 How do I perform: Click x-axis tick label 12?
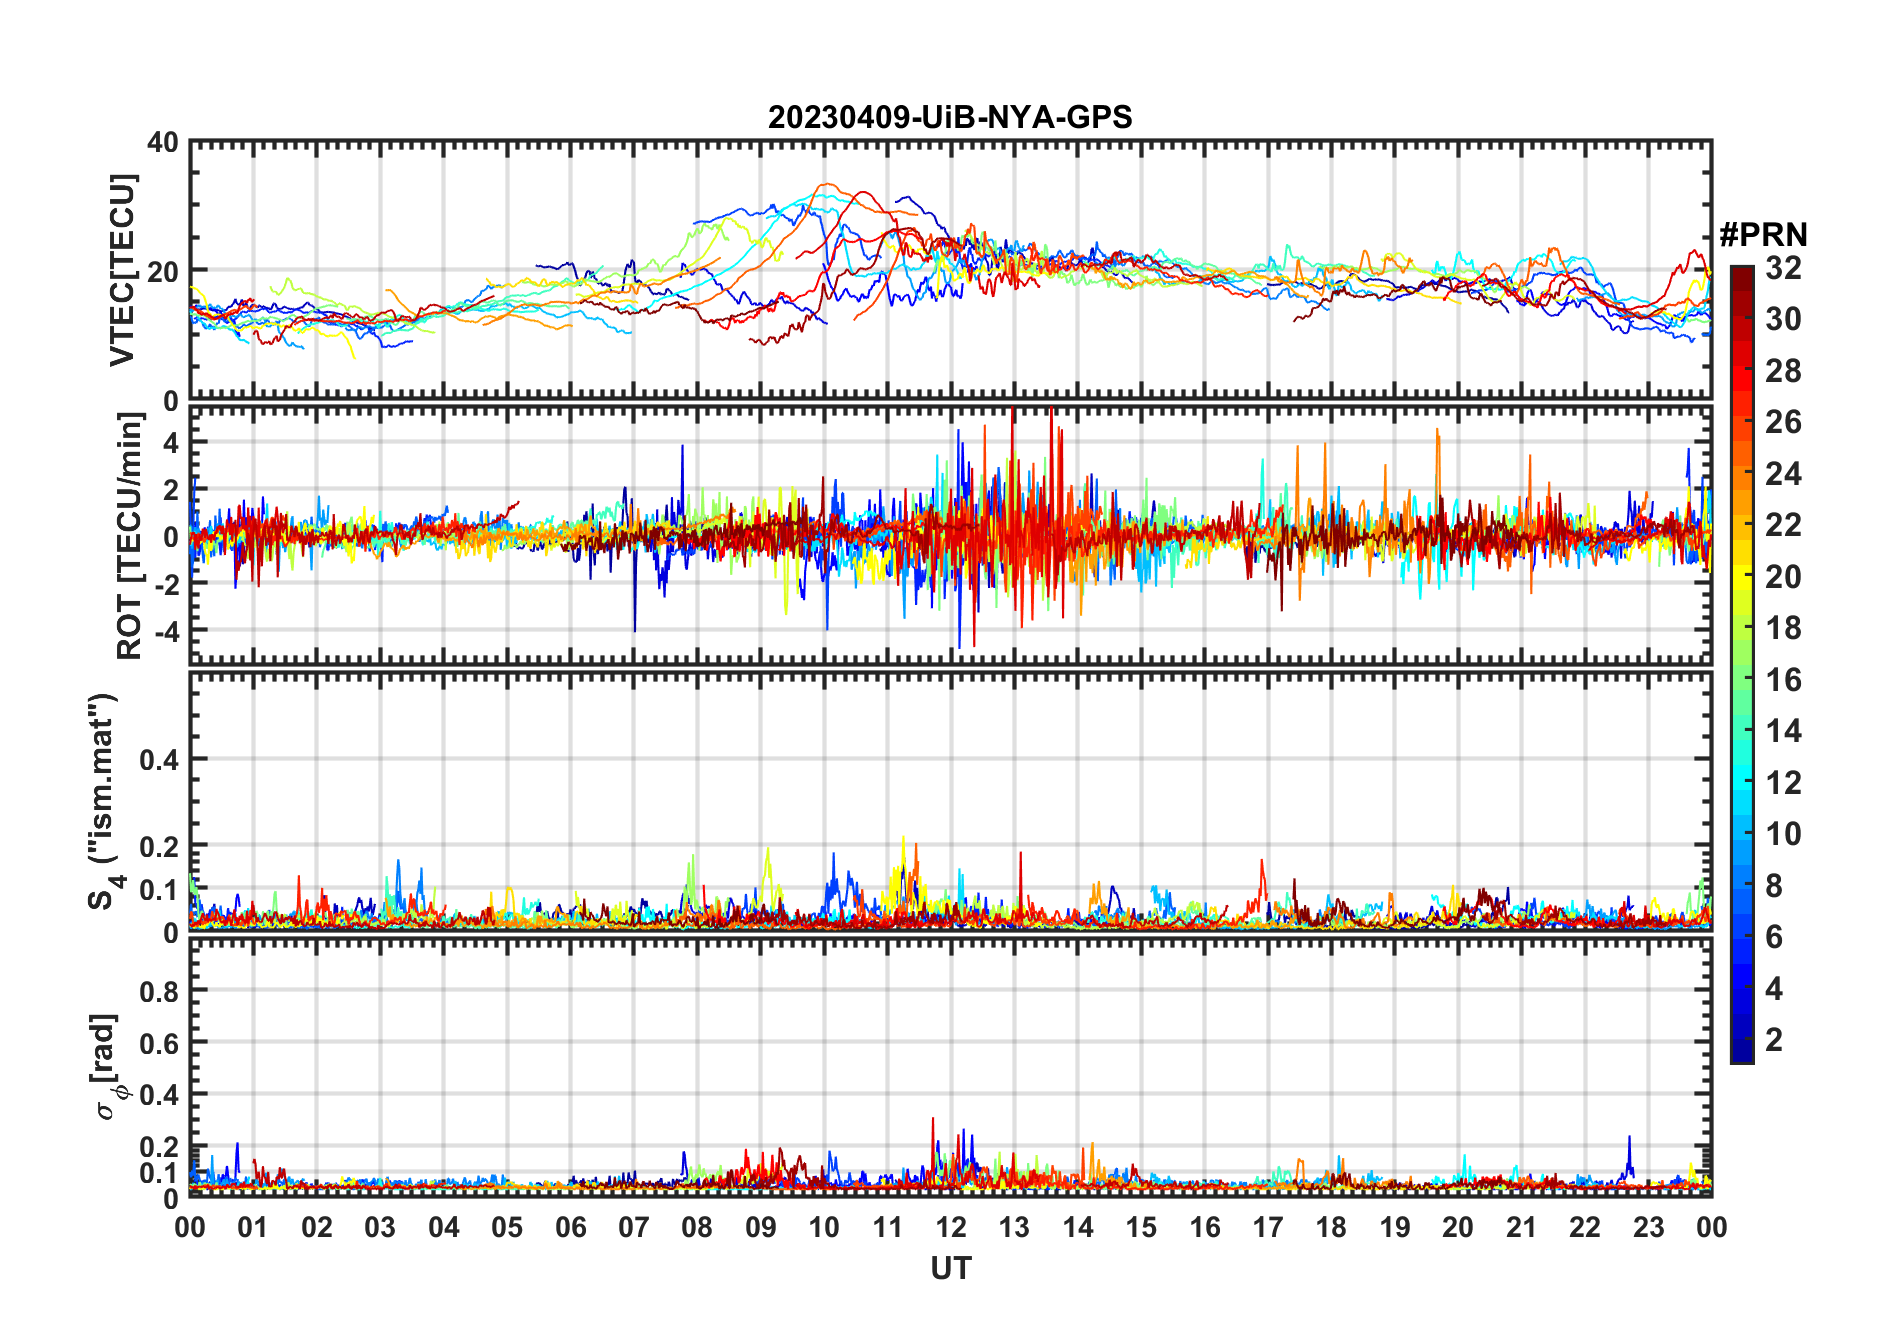[x=951, y=1227]
